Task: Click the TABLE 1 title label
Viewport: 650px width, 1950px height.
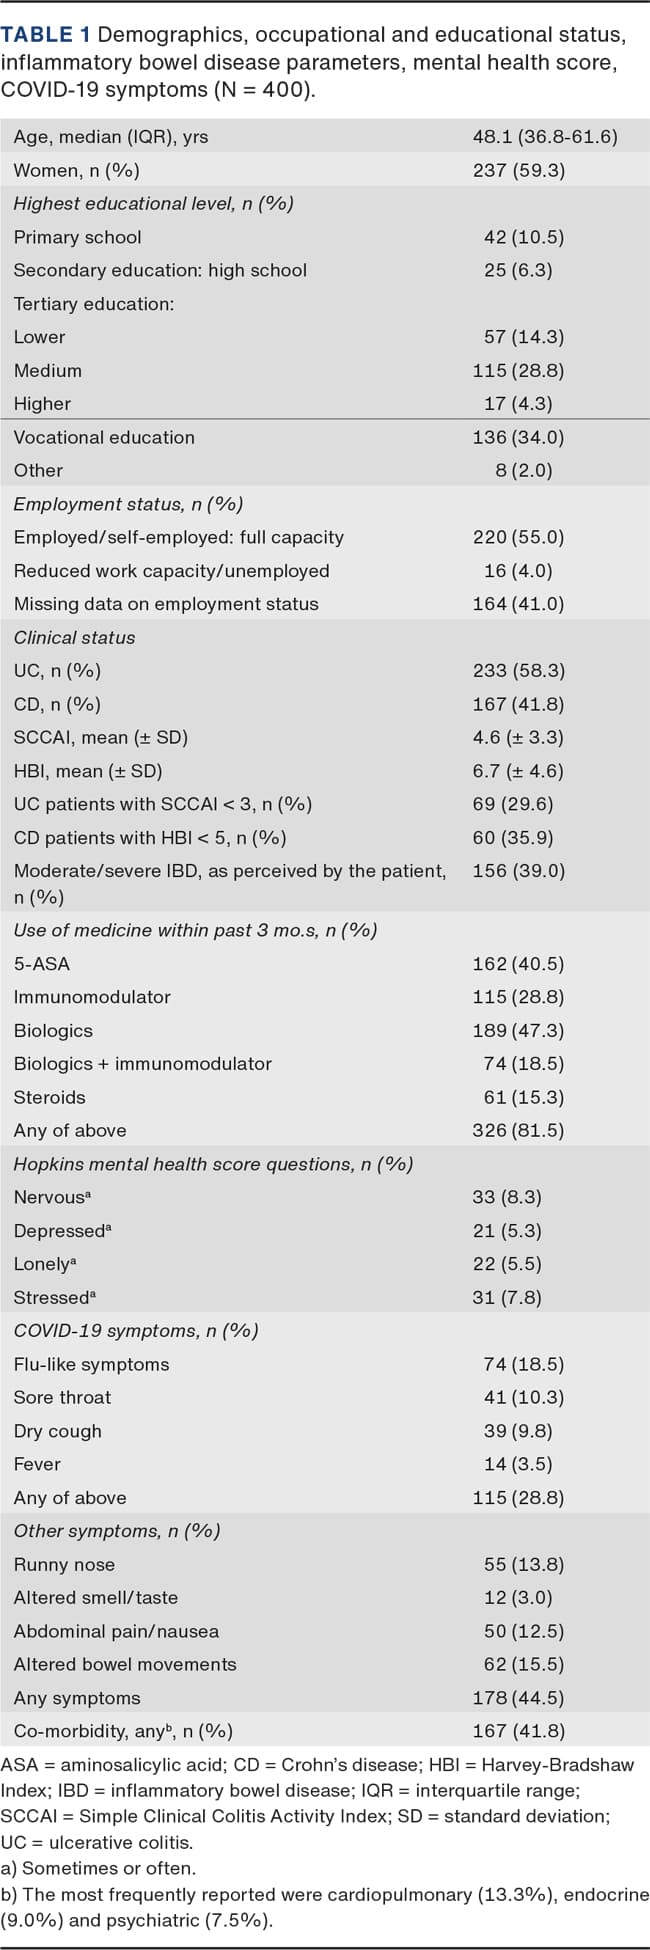Action: point(47,37)
